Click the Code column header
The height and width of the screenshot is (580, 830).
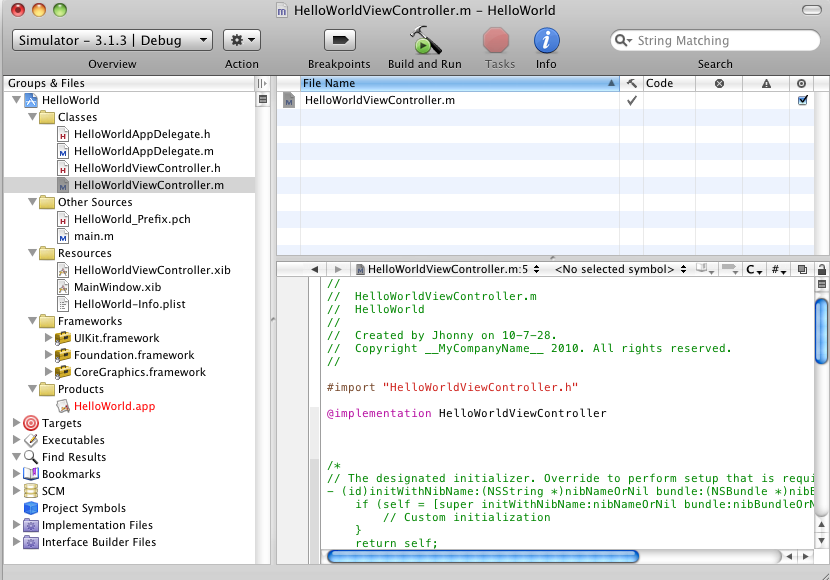click(669, 83)
